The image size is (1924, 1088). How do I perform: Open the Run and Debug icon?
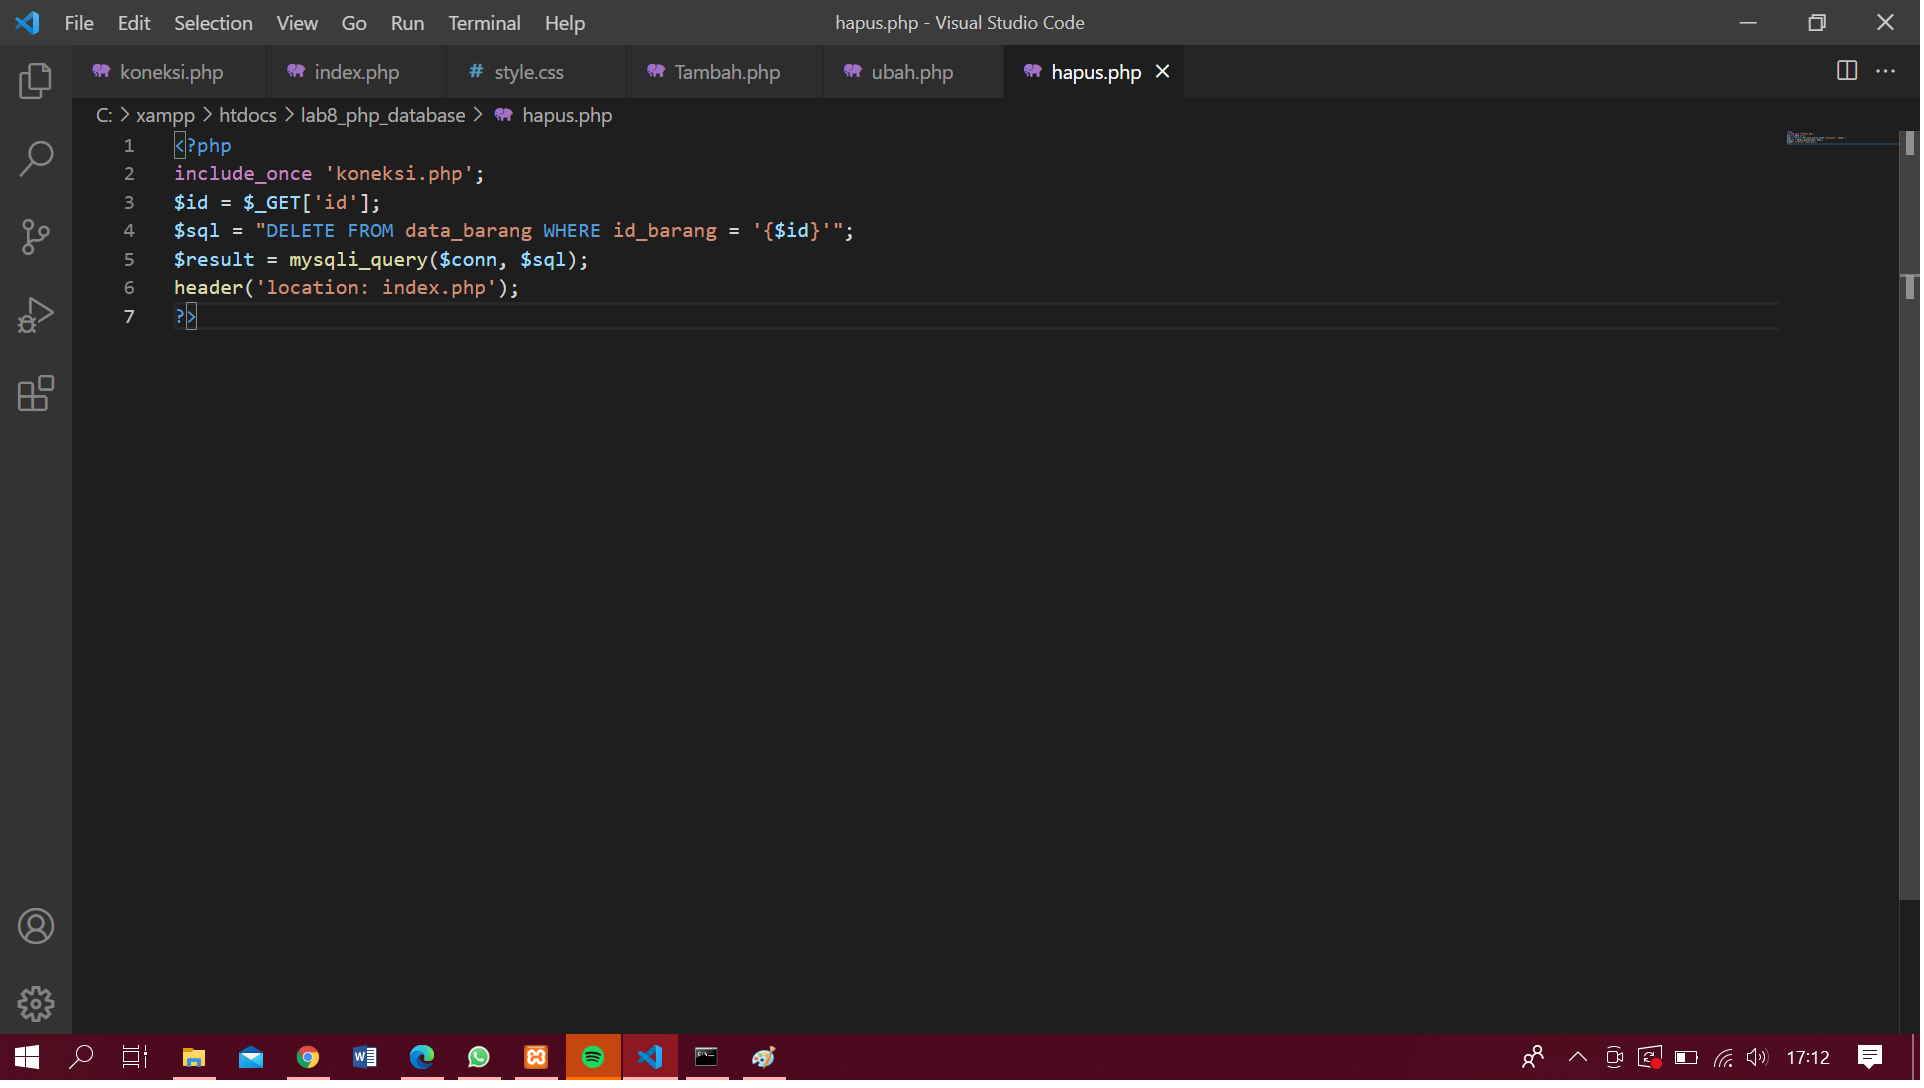[x=36, y=314]
